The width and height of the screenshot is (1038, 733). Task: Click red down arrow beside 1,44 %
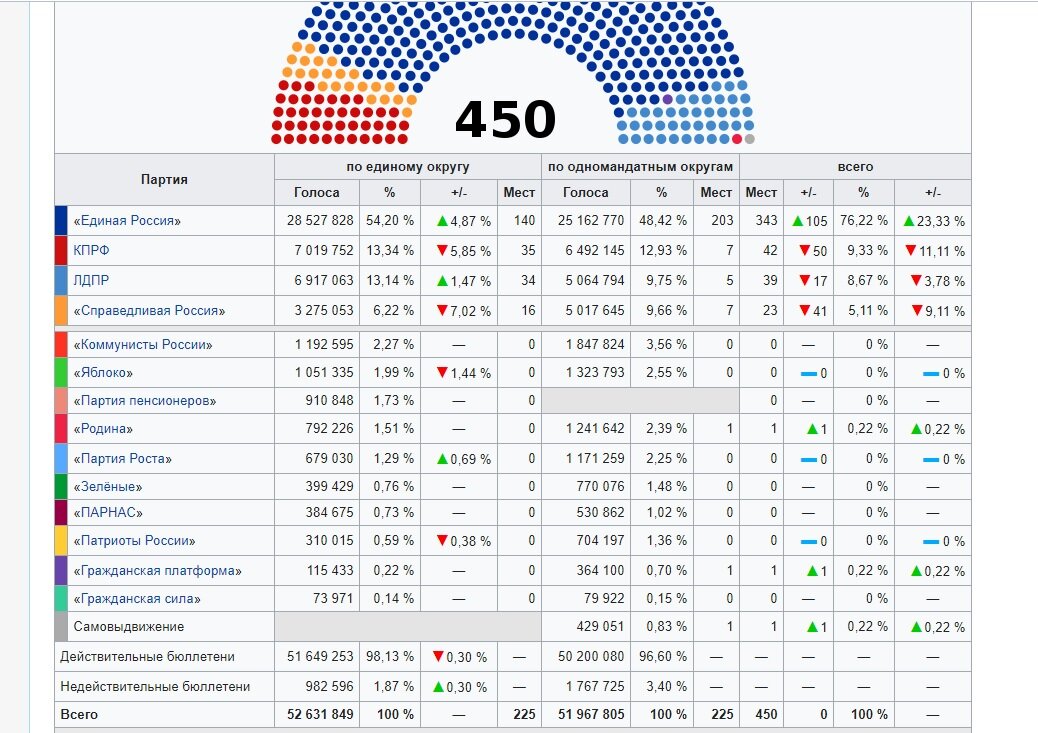coord(442,372)
